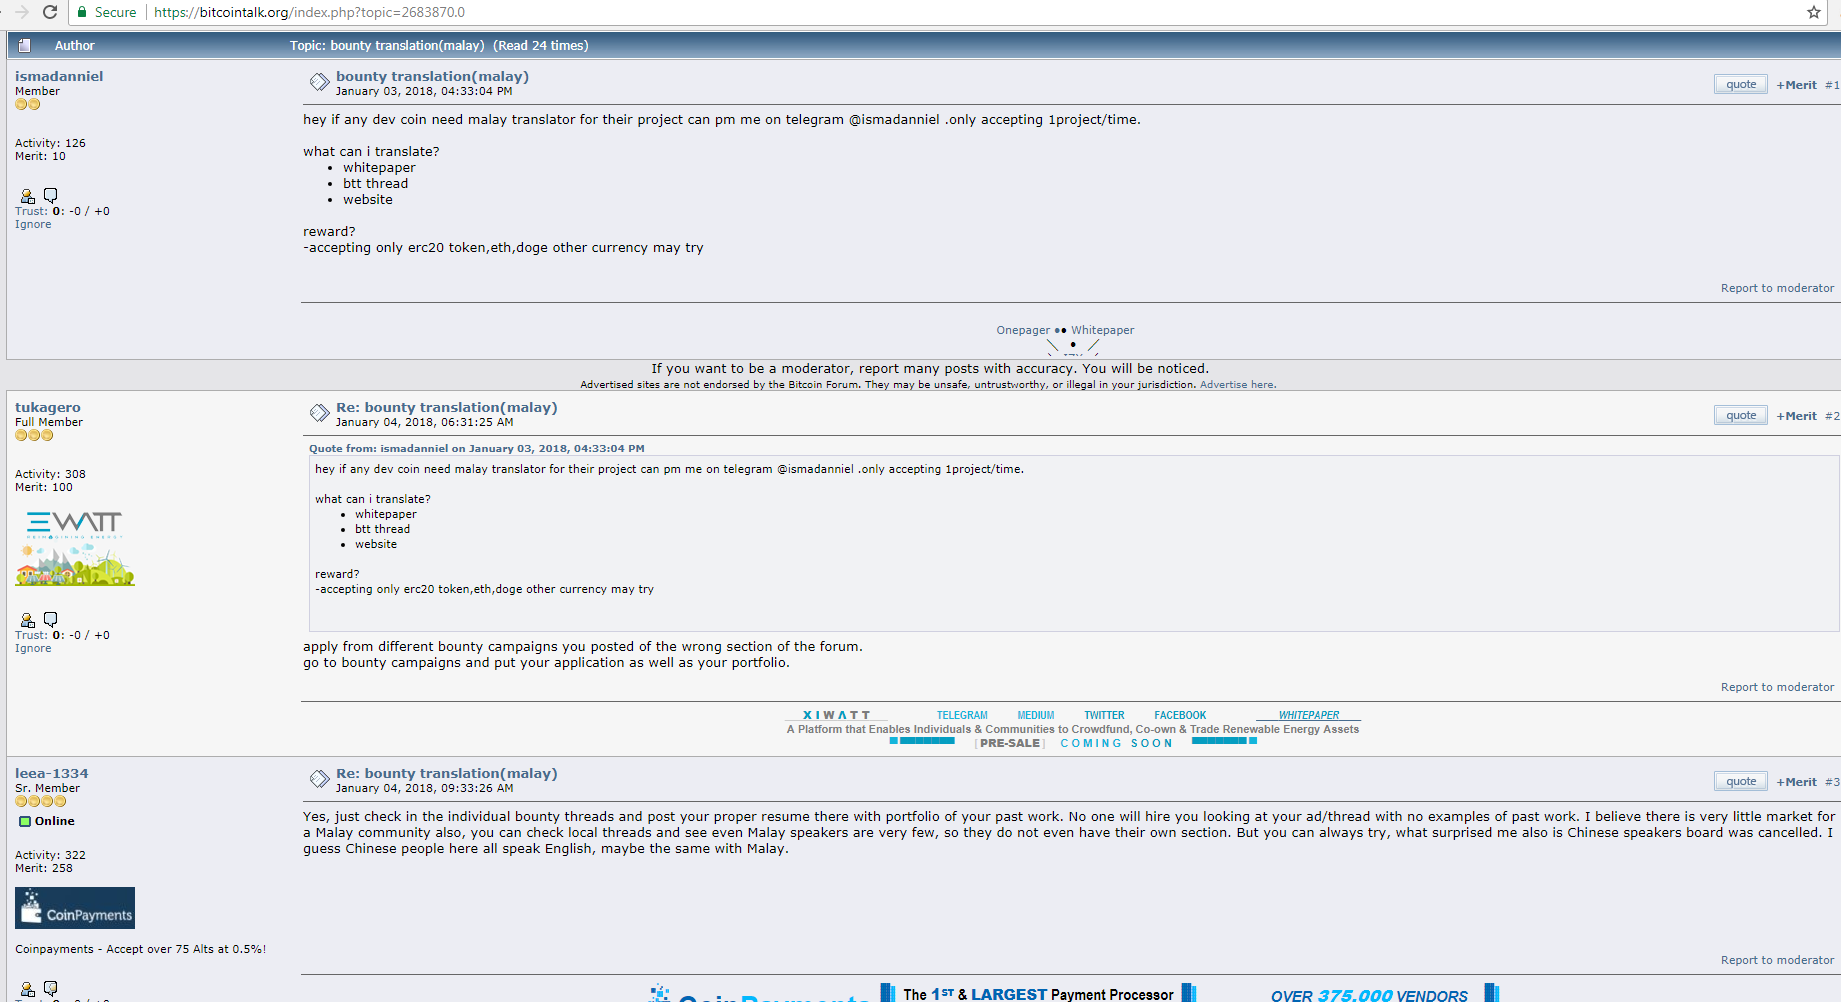Image resolution: width=1841 pixels, height=1002 pixels.
Task: Click Ignore under ismadanniel
Action: pos(33,224)
